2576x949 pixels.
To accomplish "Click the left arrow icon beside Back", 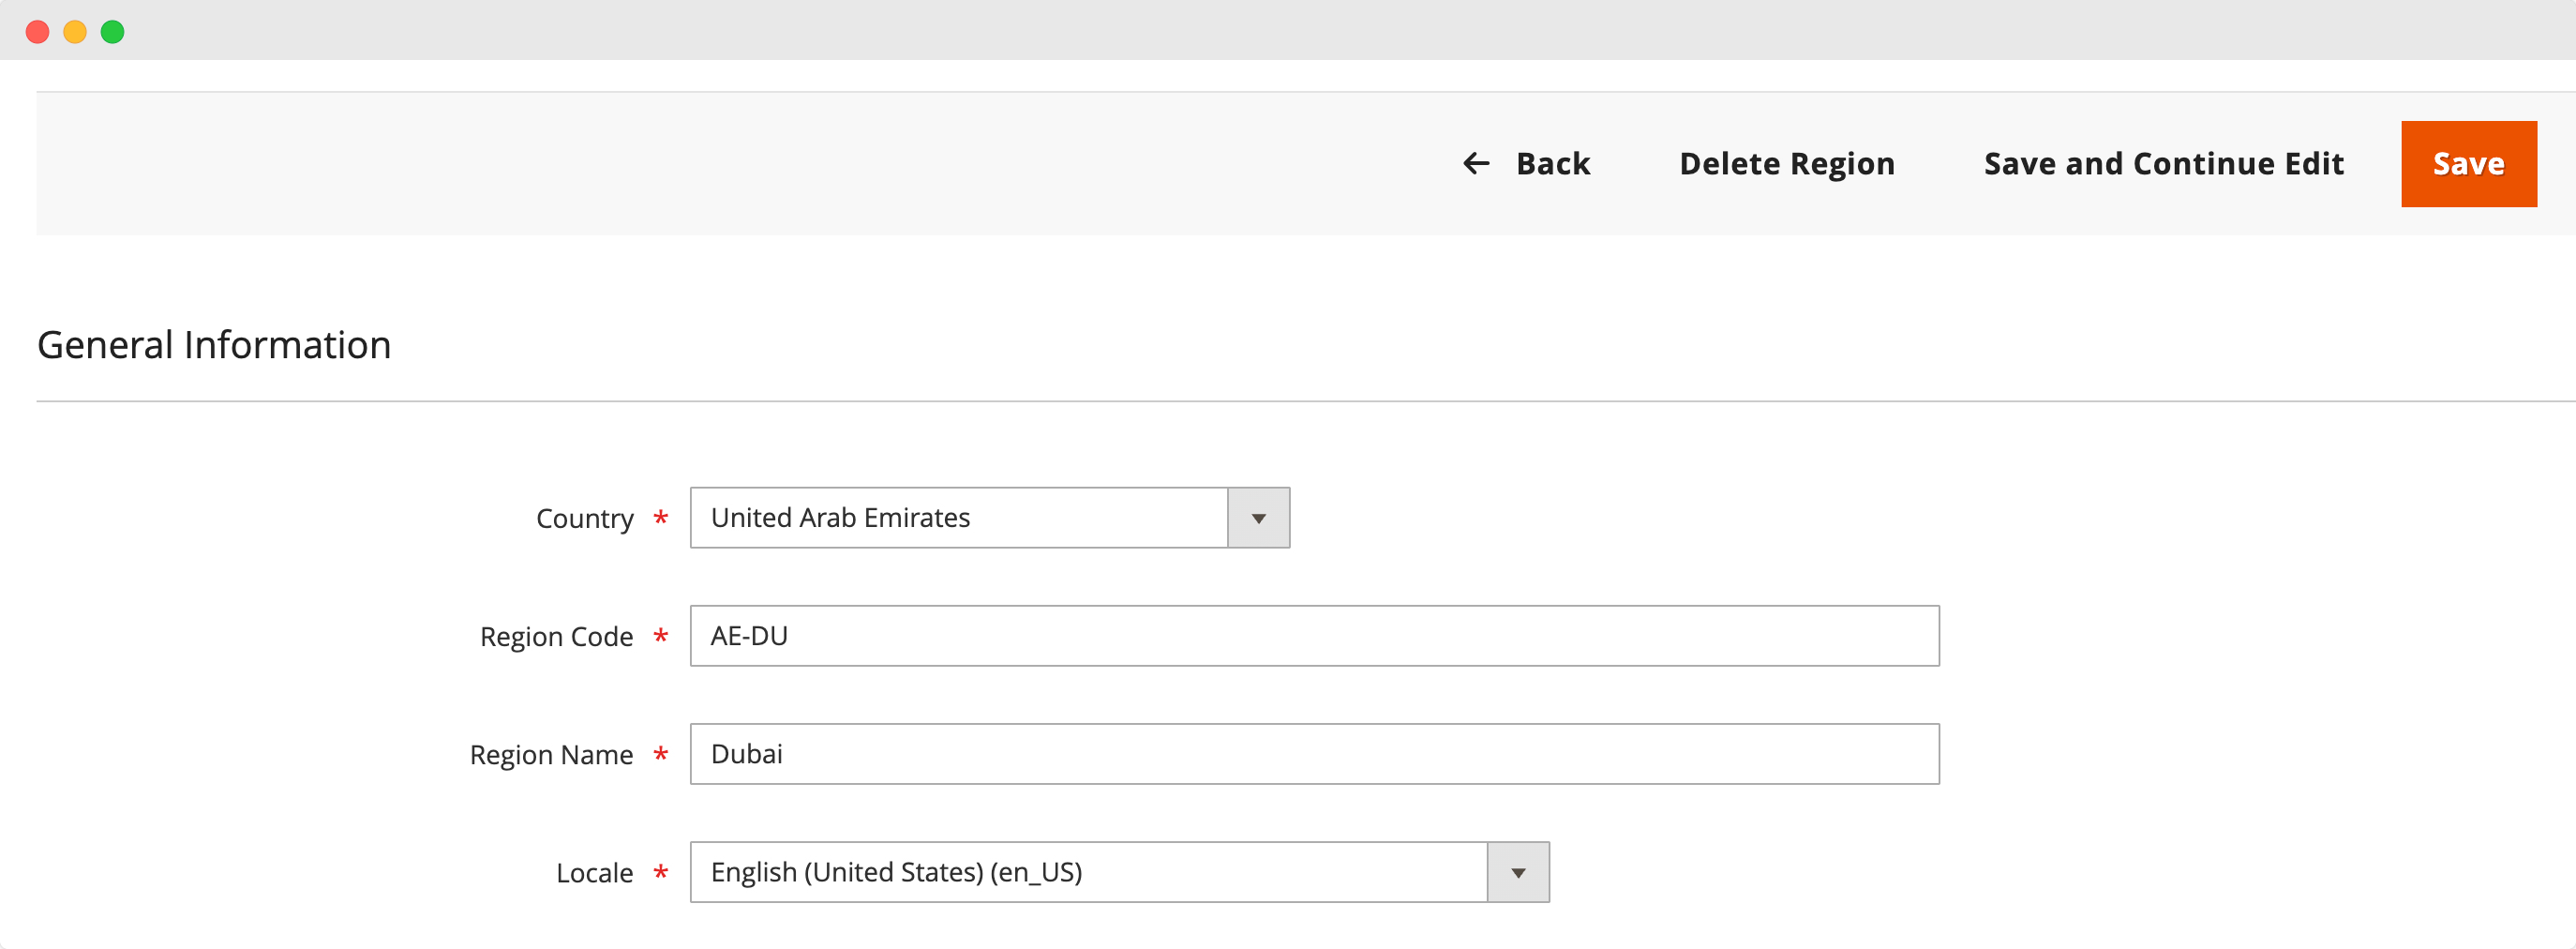I will point(1476,164).
